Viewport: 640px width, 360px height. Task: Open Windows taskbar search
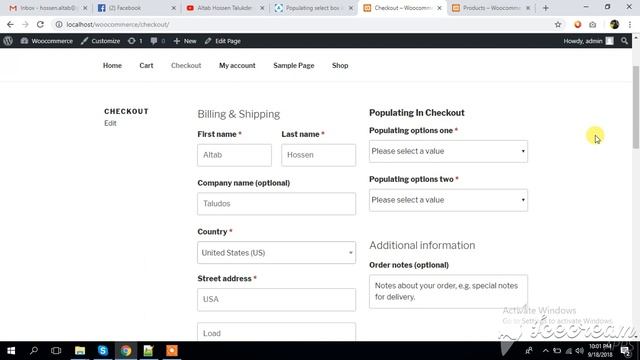point(34,351)
